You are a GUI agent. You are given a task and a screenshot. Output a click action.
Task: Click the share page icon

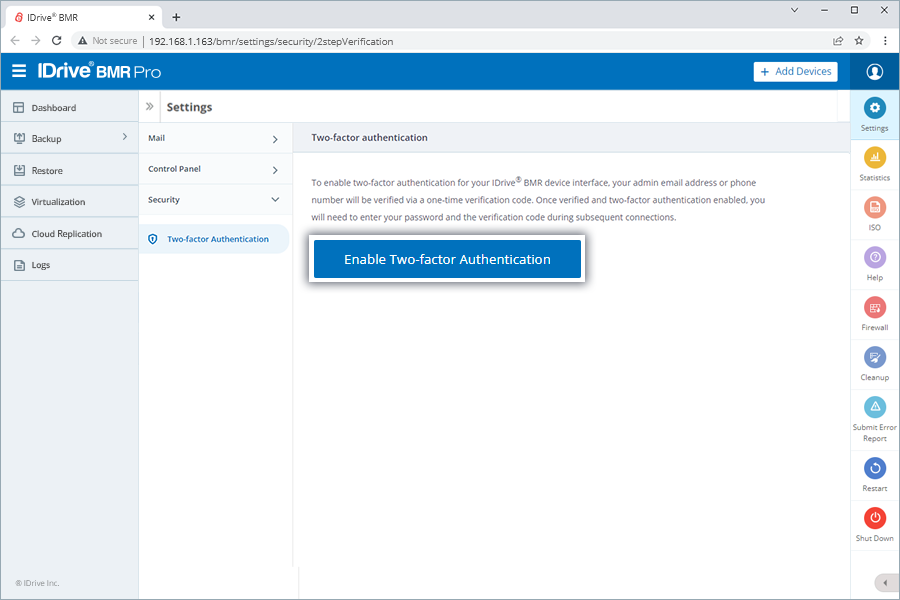click(838, 41)
